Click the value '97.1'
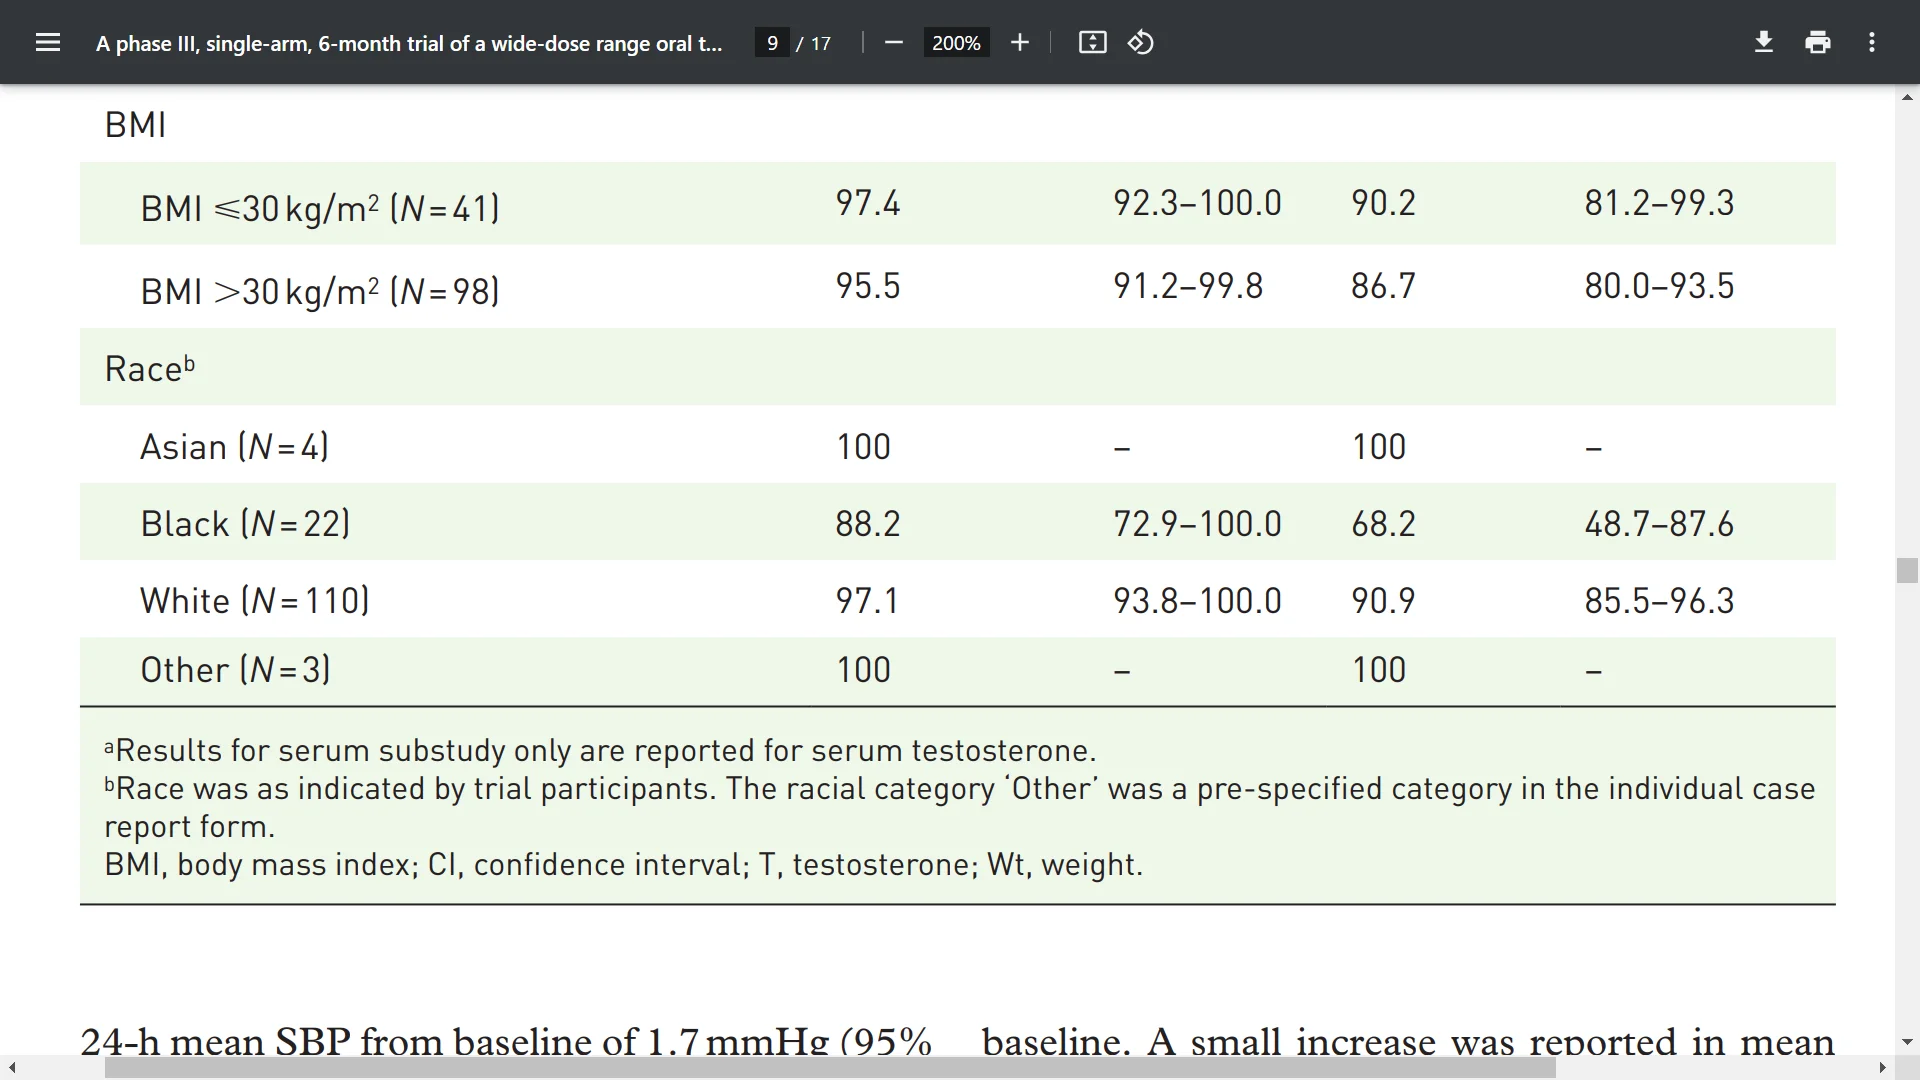Viewport: 1920px width, 1080px height. (x=867, y=601)
